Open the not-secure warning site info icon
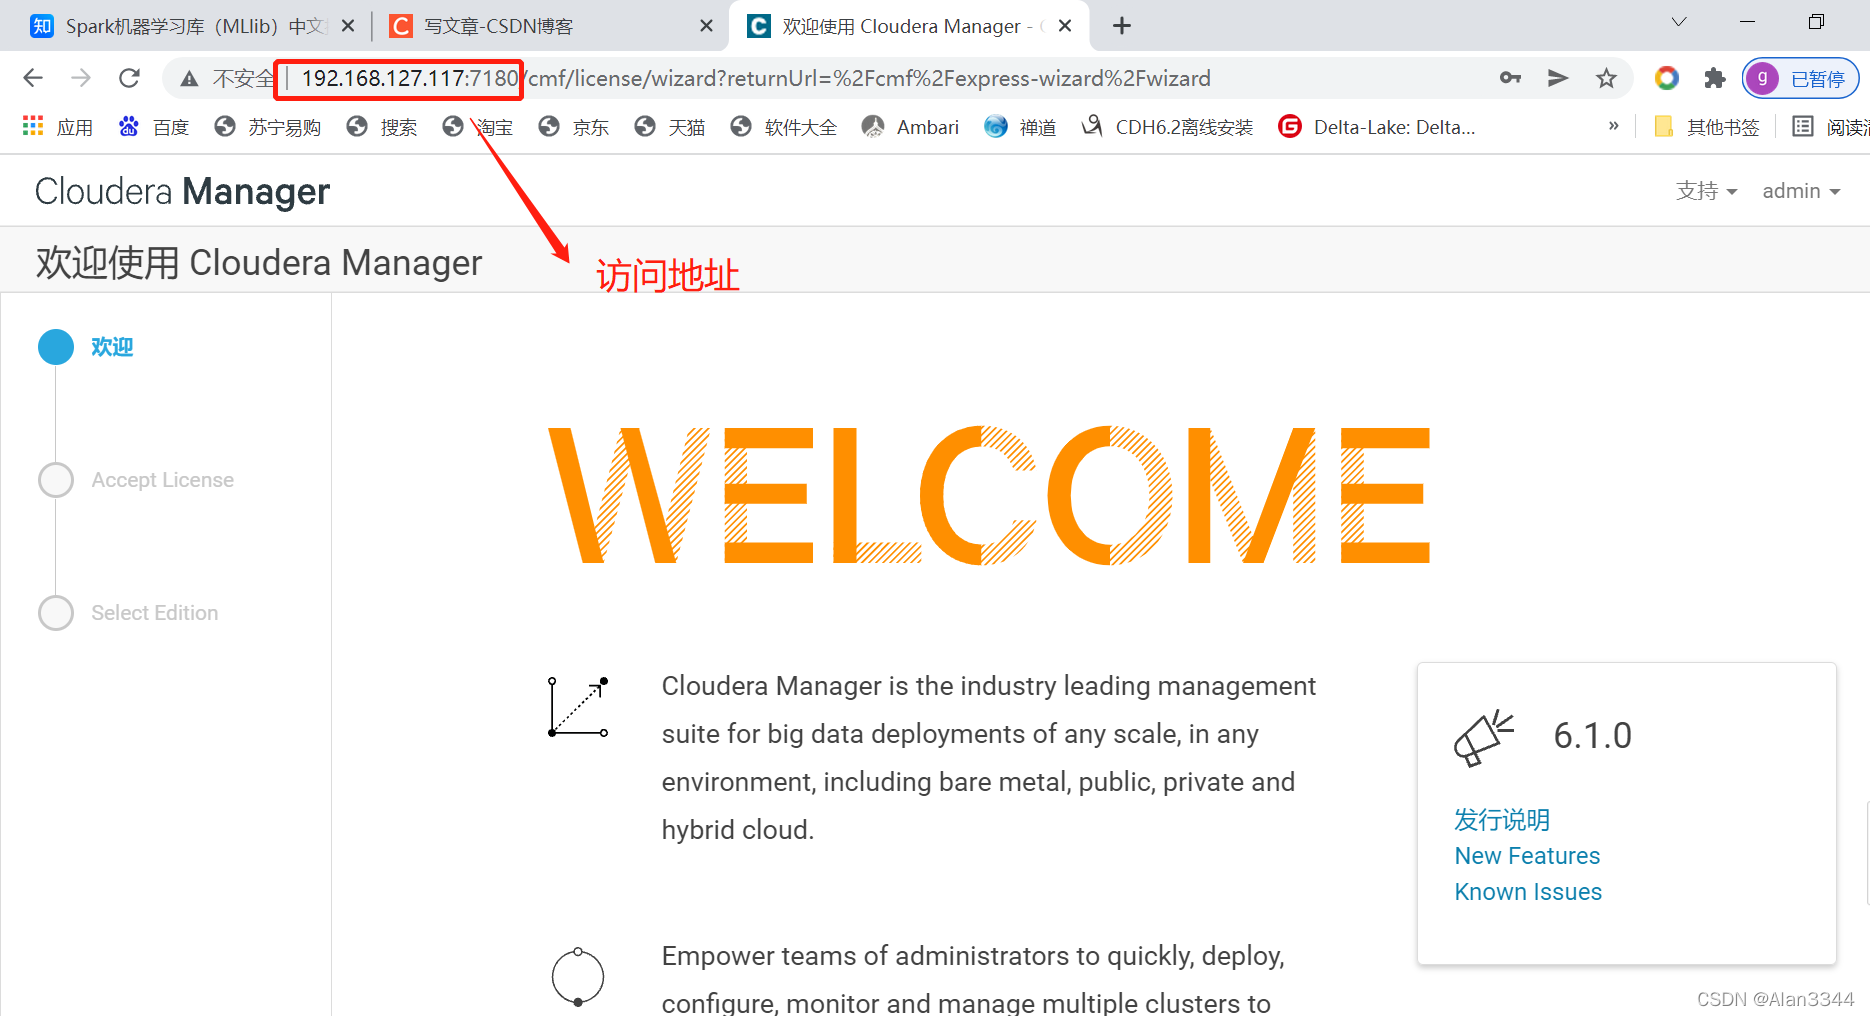Image resolution: width=1870 pixels, height=1016 pixels. [x=189, y=78]
